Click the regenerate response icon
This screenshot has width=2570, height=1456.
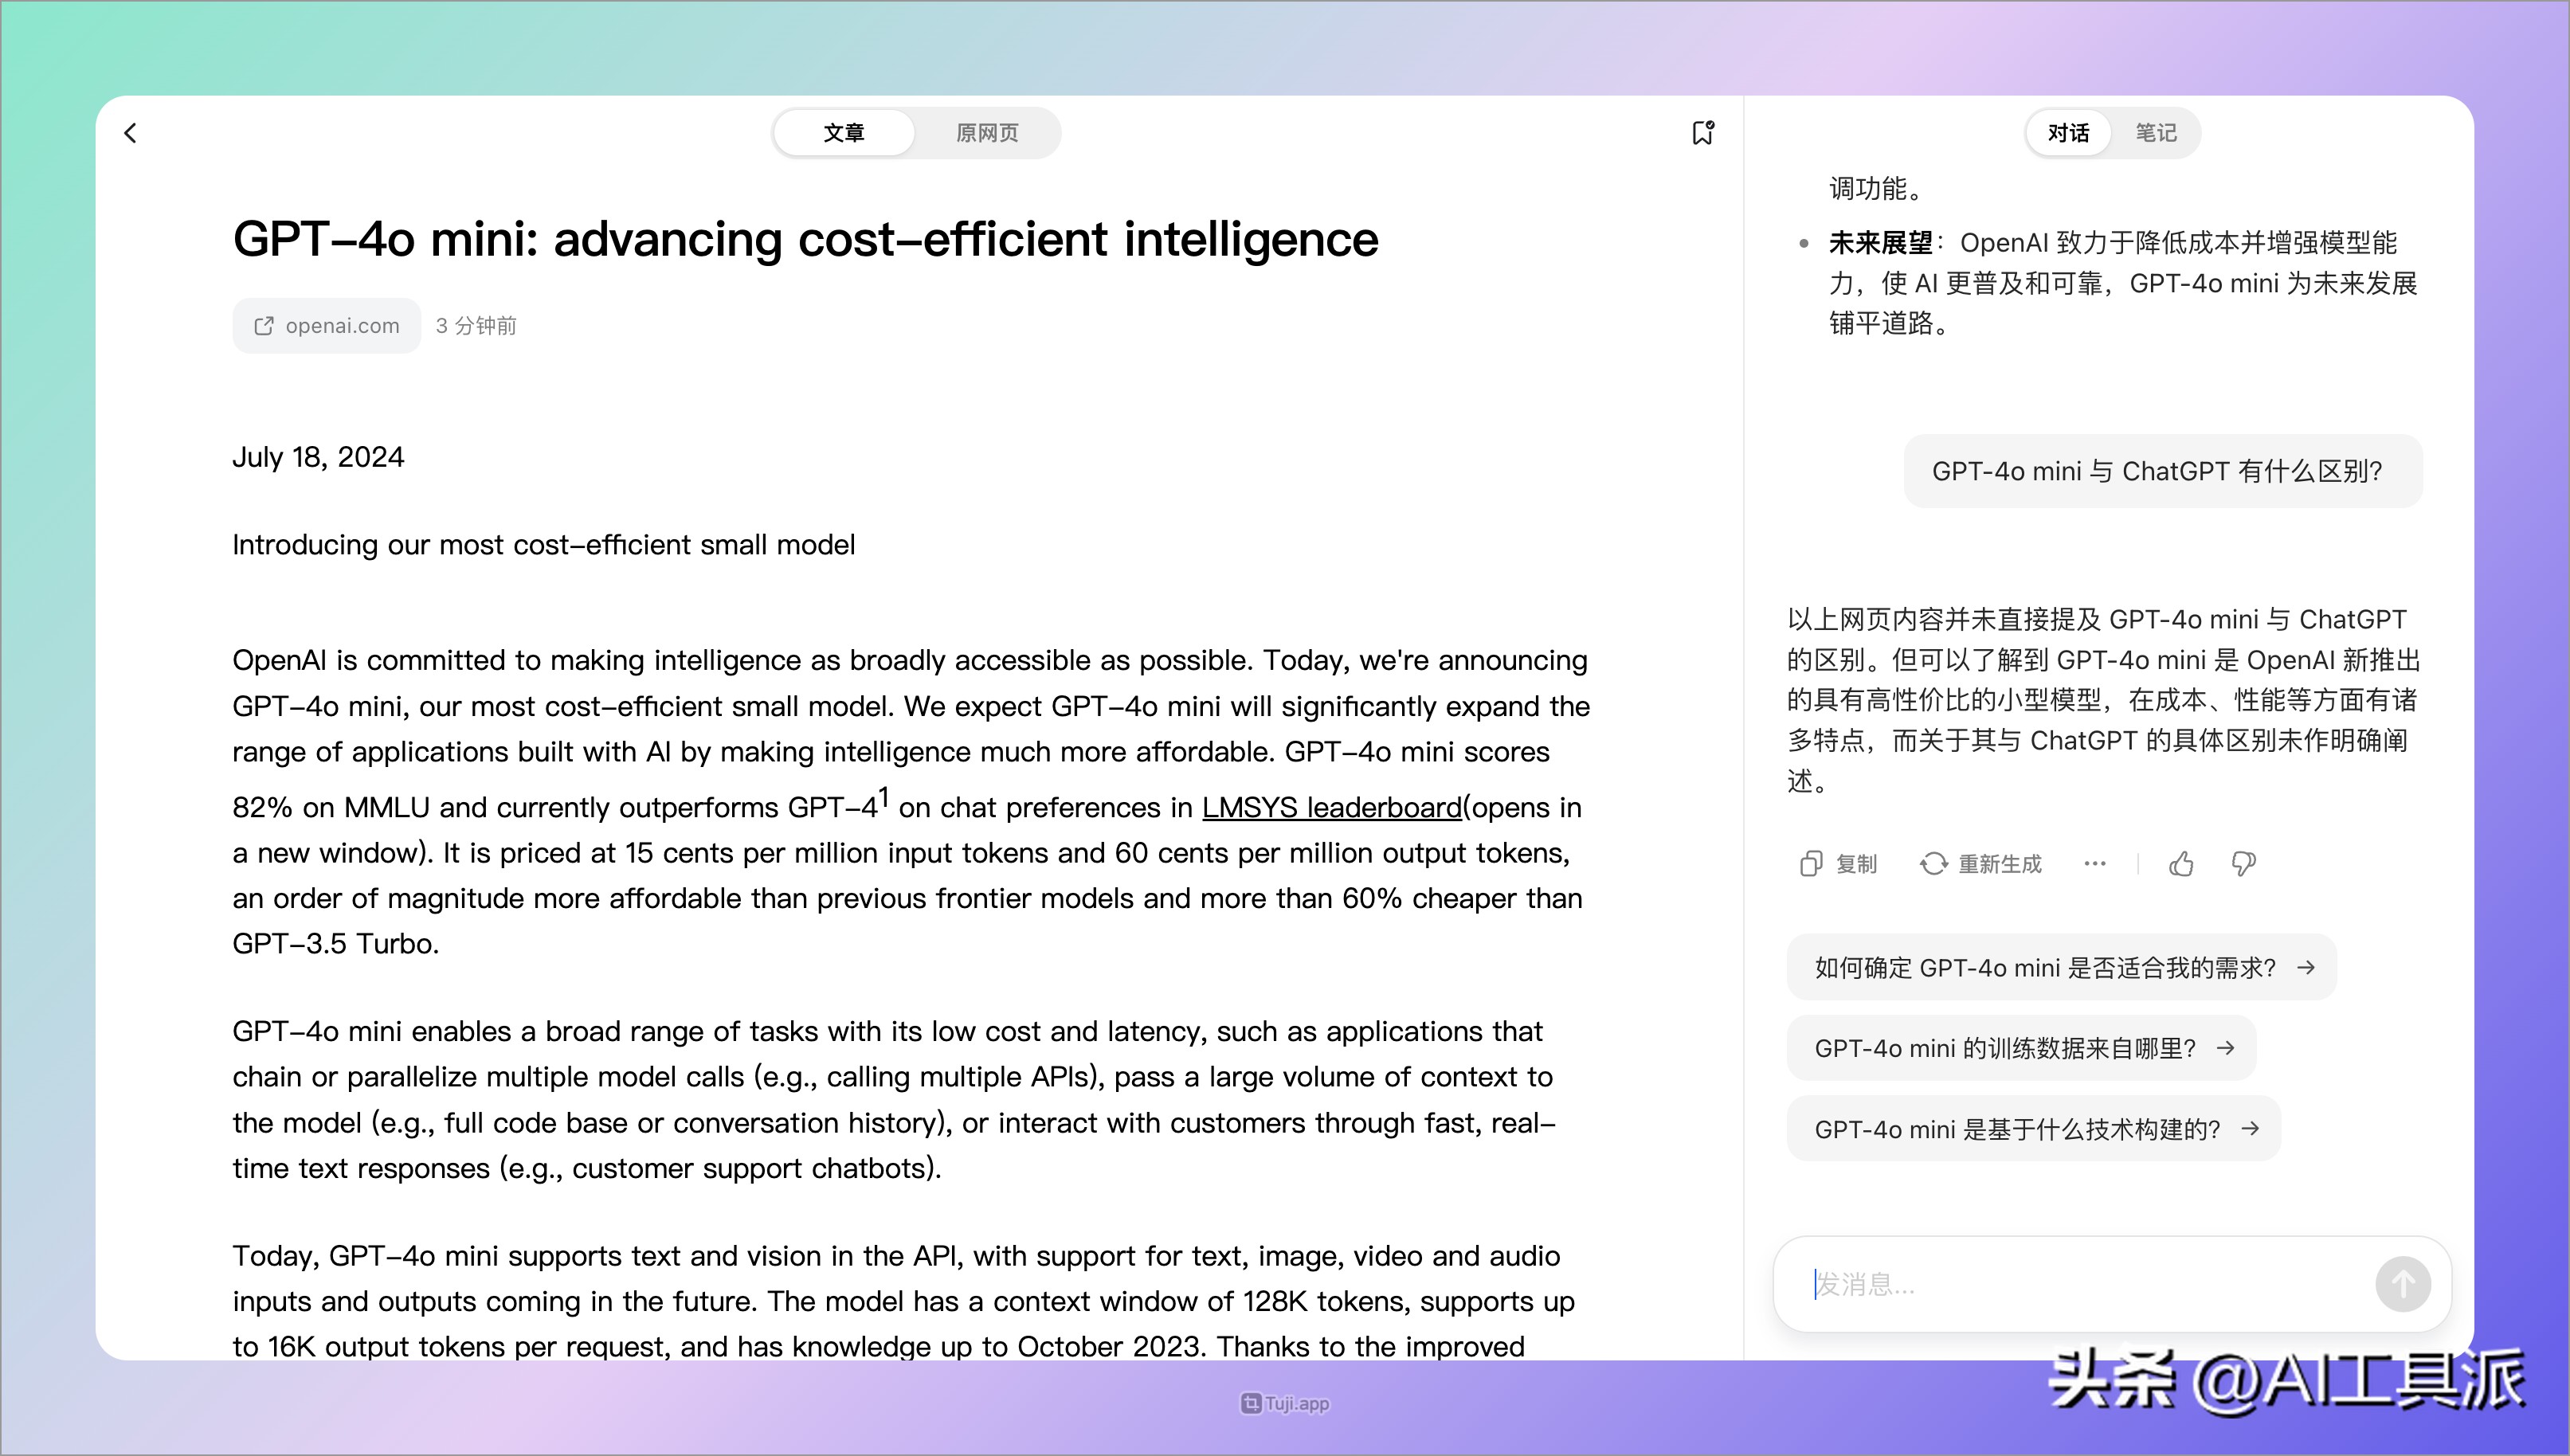click(x=1933, y=864)
